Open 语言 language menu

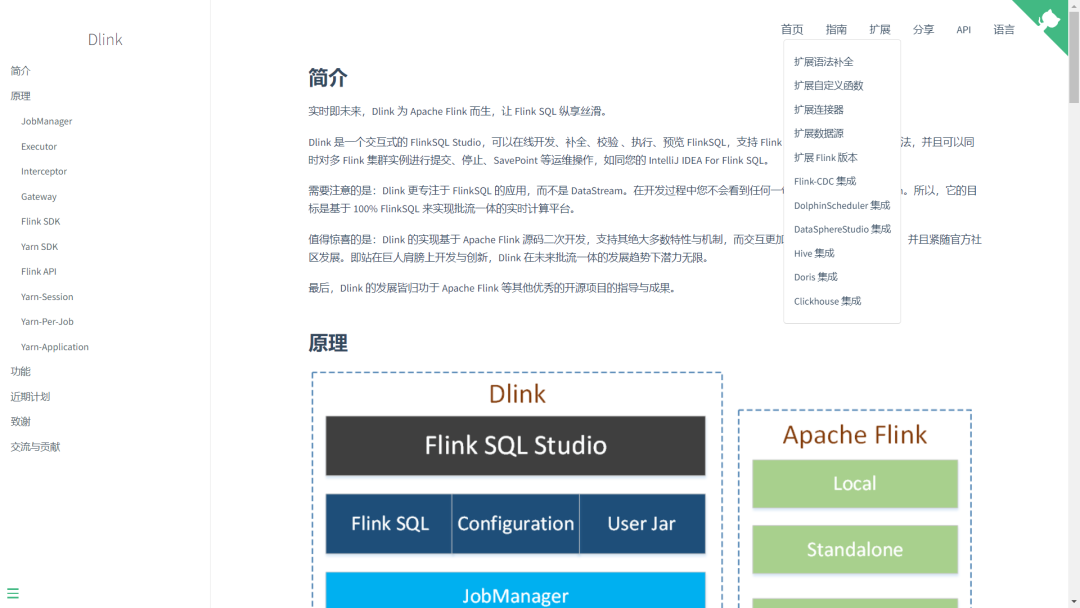pyautogui.click(x=1004, y=30)
